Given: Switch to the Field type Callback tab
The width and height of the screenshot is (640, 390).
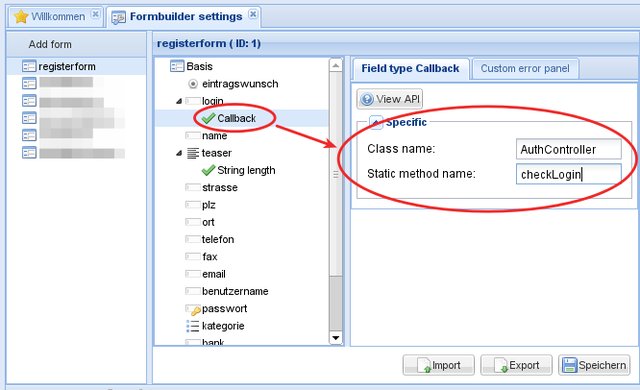Looking at the screenshot, I should [x=410, y=69].
